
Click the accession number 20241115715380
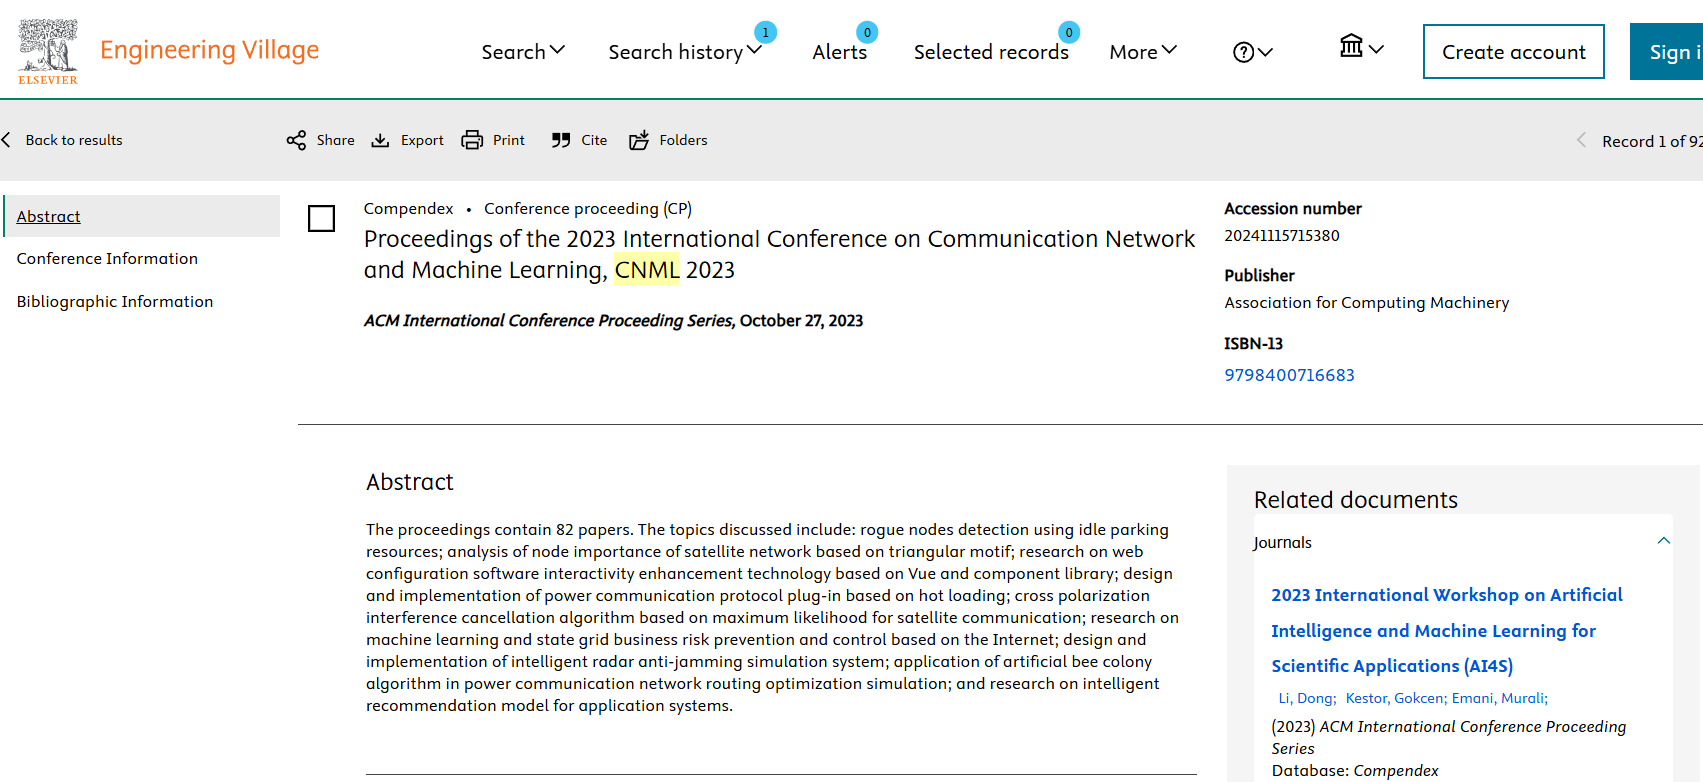(1281, 236)
